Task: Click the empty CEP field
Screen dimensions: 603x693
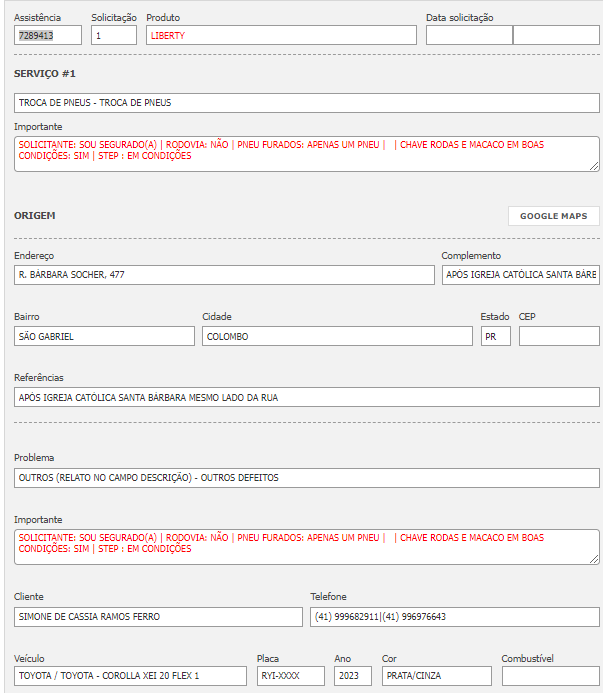Action: (559, 336)
